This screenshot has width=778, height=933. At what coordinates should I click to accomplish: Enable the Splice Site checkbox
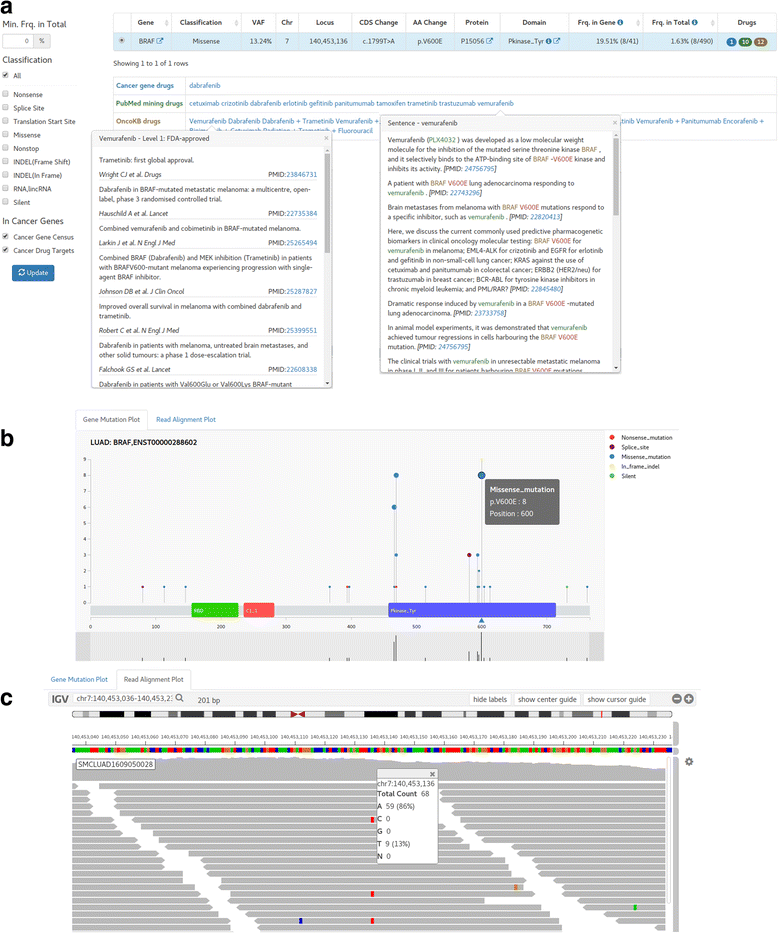click(x=5, y=107)
